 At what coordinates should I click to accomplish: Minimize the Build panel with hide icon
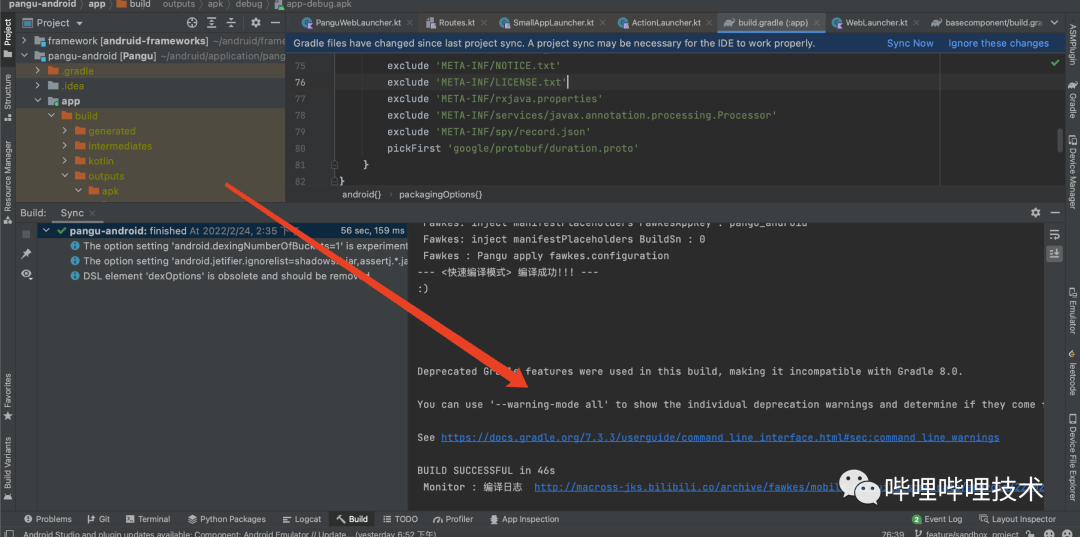coord(1057,213)
